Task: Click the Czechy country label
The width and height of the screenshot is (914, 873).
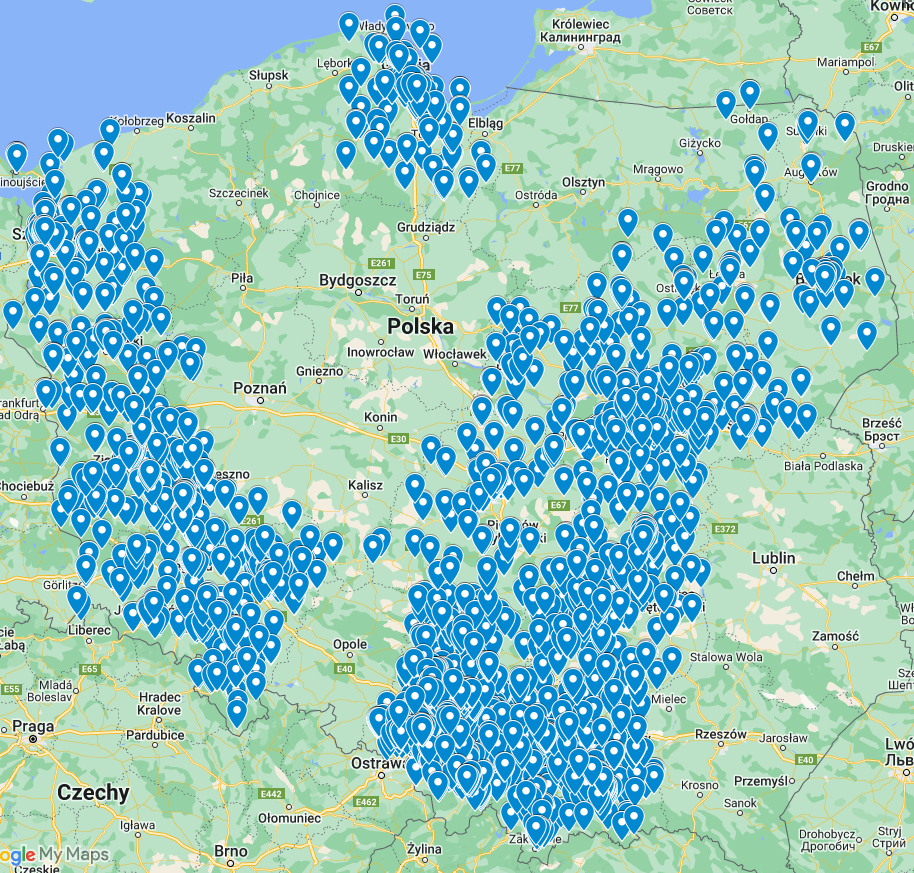Action: [x=93, y=793]
